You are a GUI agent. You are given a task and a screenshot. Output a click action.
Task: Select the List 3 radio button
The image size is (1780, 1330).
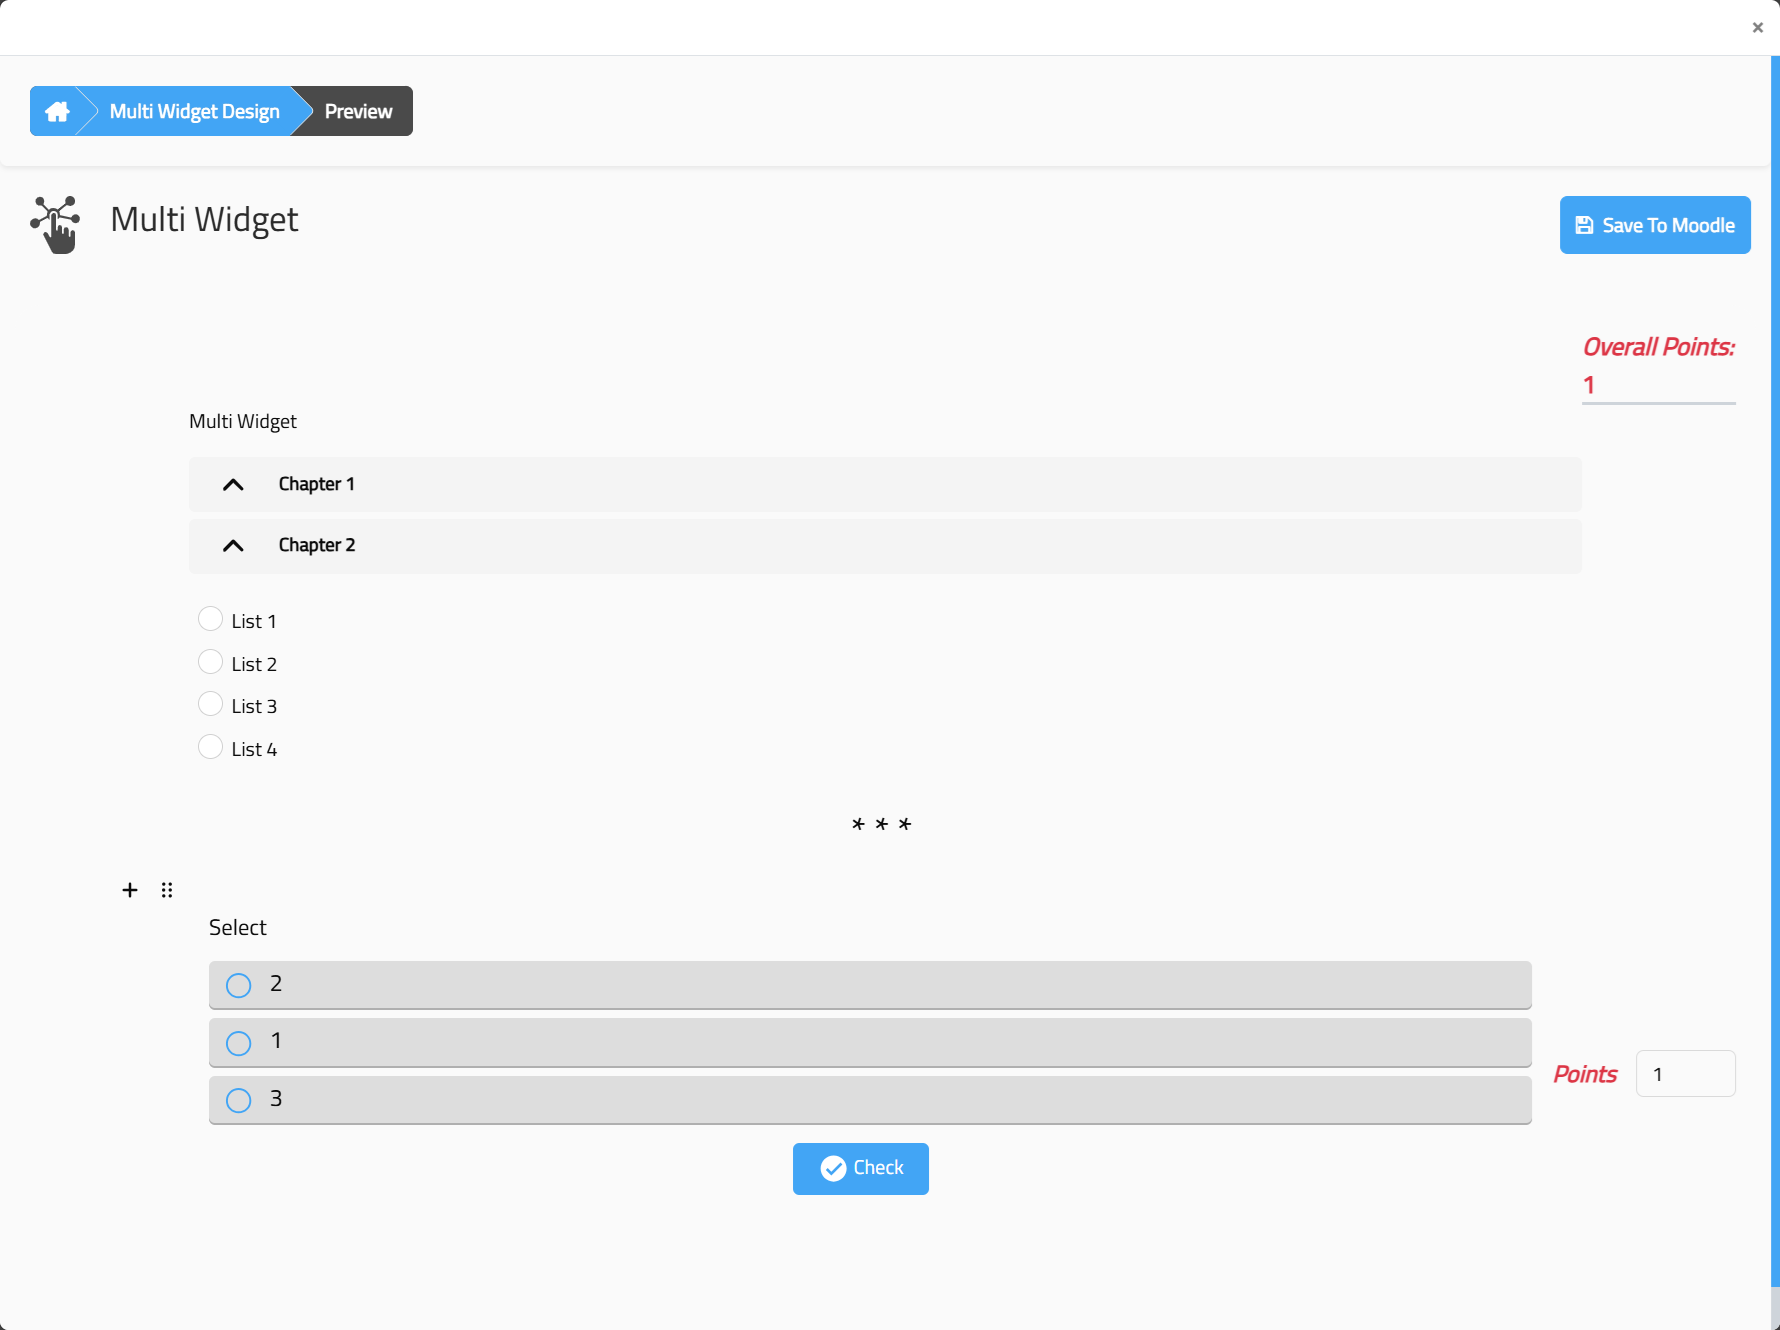(x=210, y=703)
